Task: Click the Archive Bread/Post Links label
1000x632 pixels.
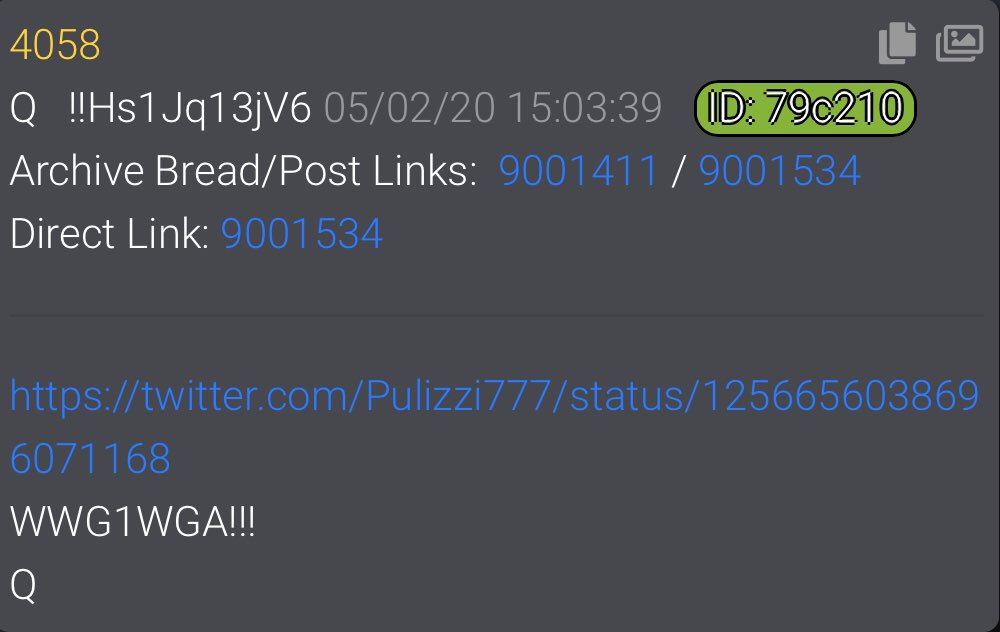Action: coord(244,171)
